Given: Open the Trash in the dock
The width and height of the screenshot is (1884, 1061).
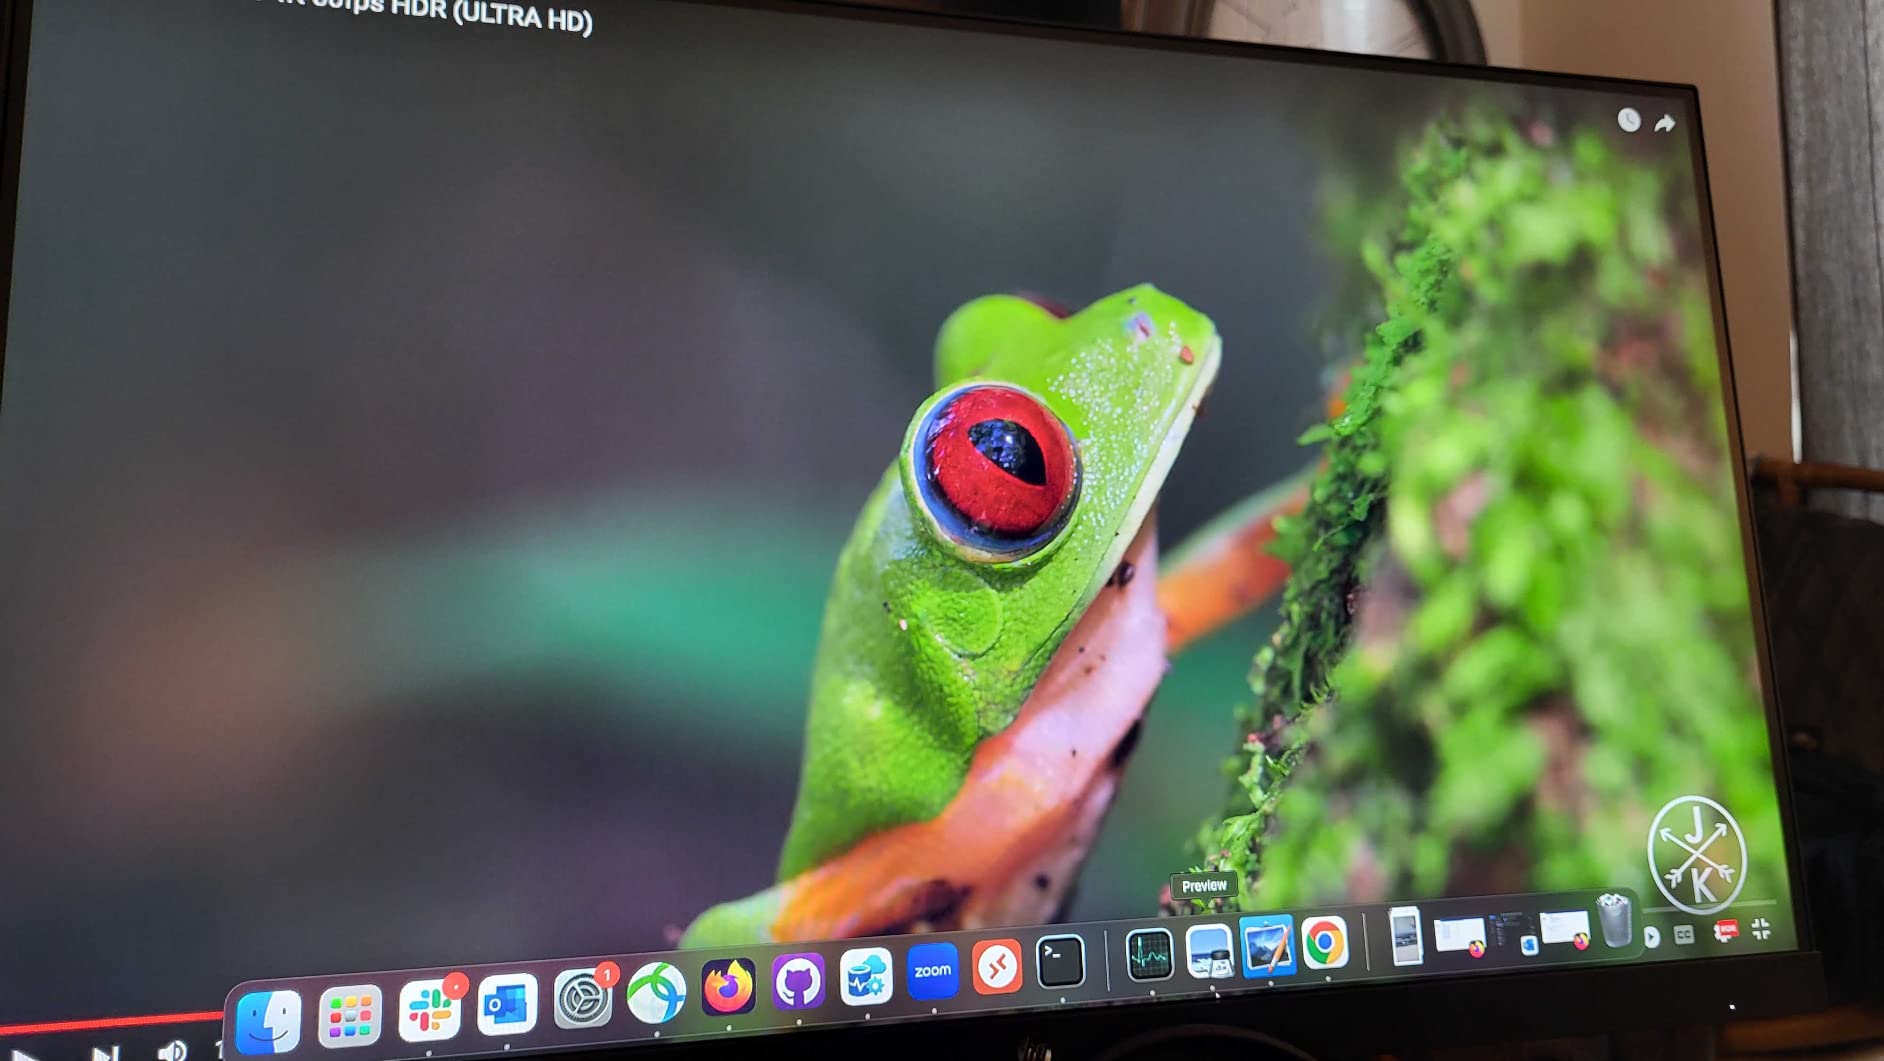Looking at the screenshot, I should tap(1614, 920).
